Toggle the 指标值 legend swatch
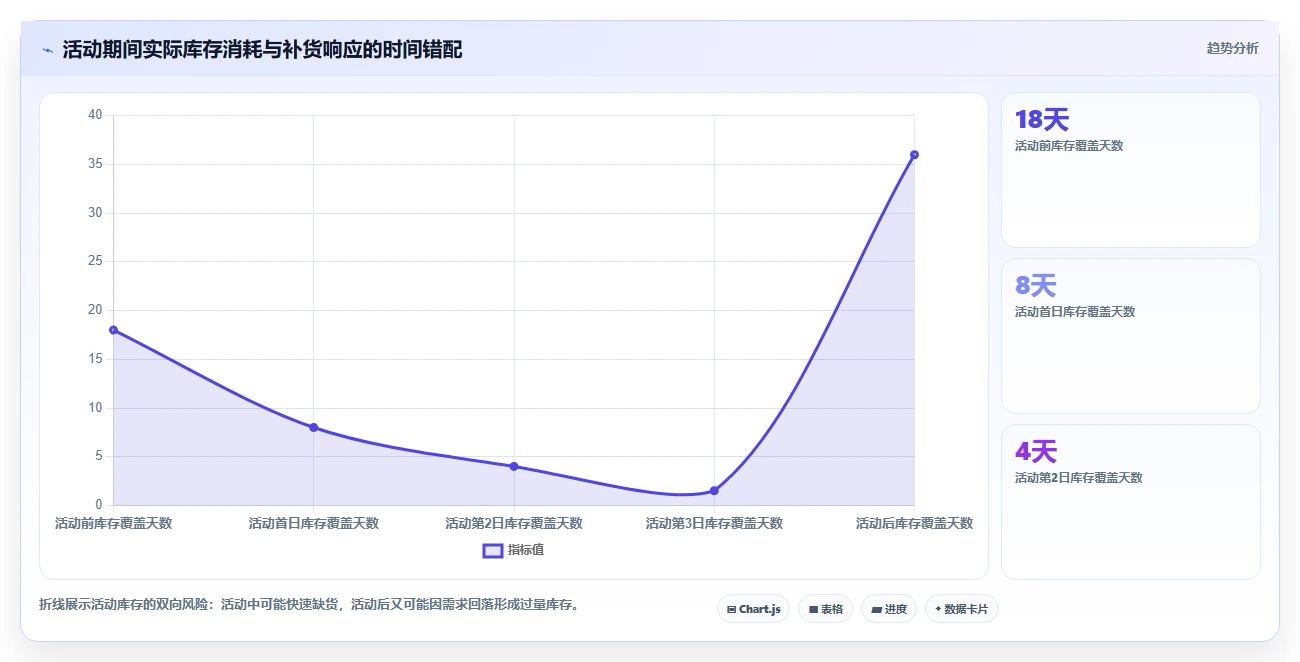The image size is (1300, 662). point(492,550)
